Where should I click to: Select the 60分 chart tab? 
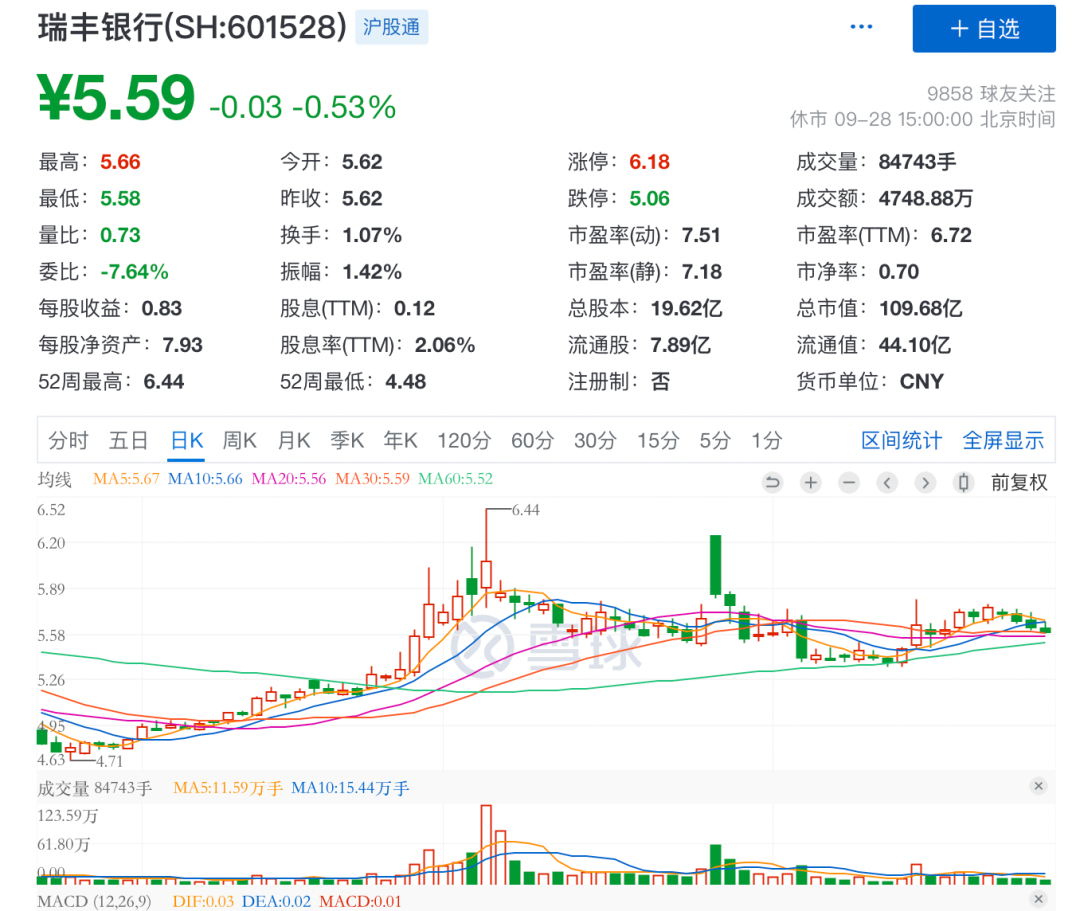pos(532,440)
